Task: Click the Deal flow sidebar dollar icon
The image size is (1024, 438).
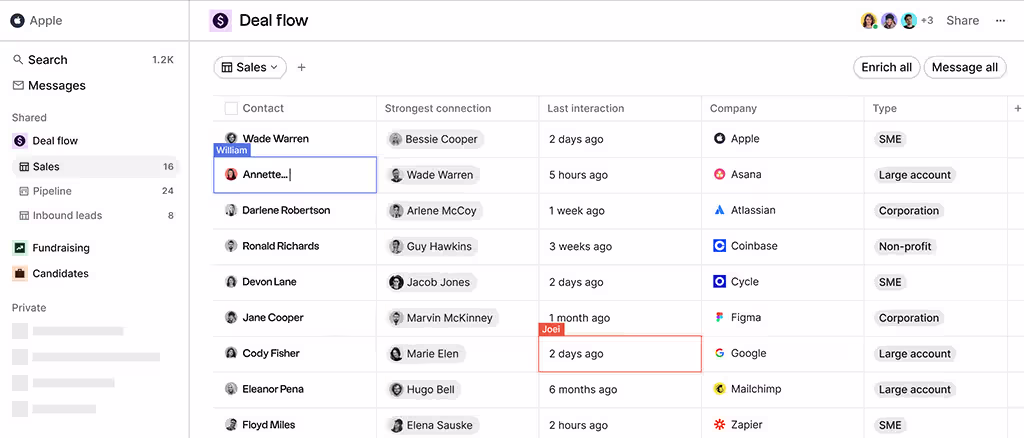Action: [x=20, y=141]
